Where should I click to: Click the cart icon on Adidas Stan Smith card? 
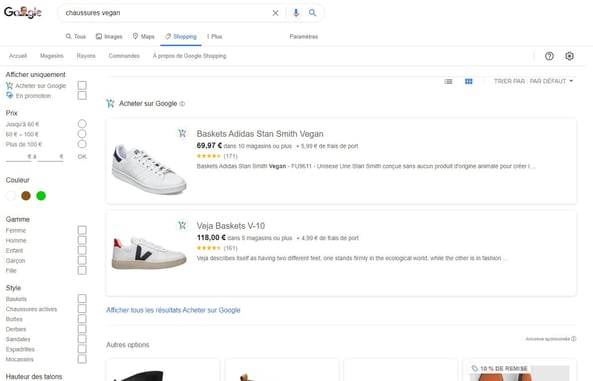(182, 133)
